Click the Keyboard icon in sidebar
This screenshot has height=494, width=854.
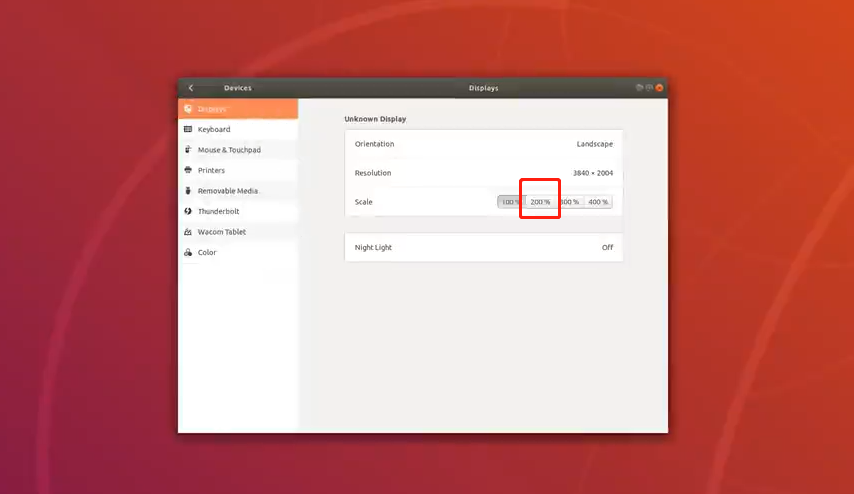tap(188, 129)
